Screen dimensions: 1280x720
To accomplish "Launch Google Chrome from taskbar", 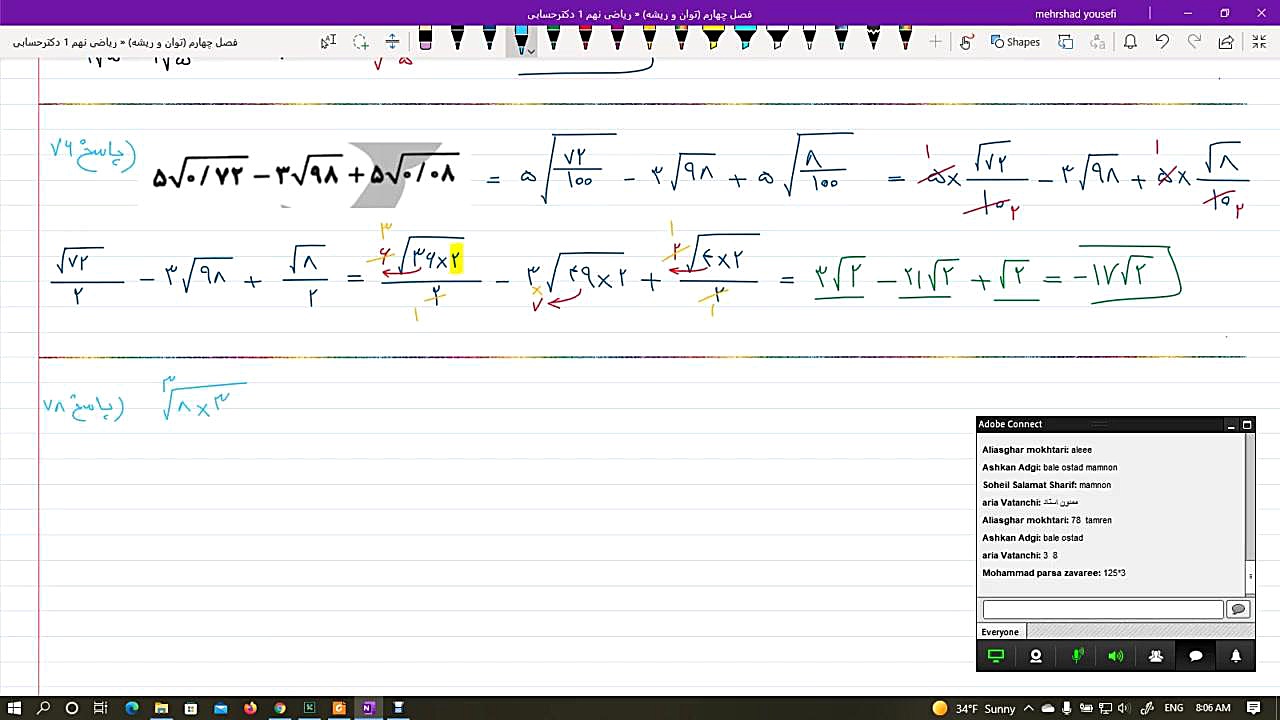I will pos(280,708).
